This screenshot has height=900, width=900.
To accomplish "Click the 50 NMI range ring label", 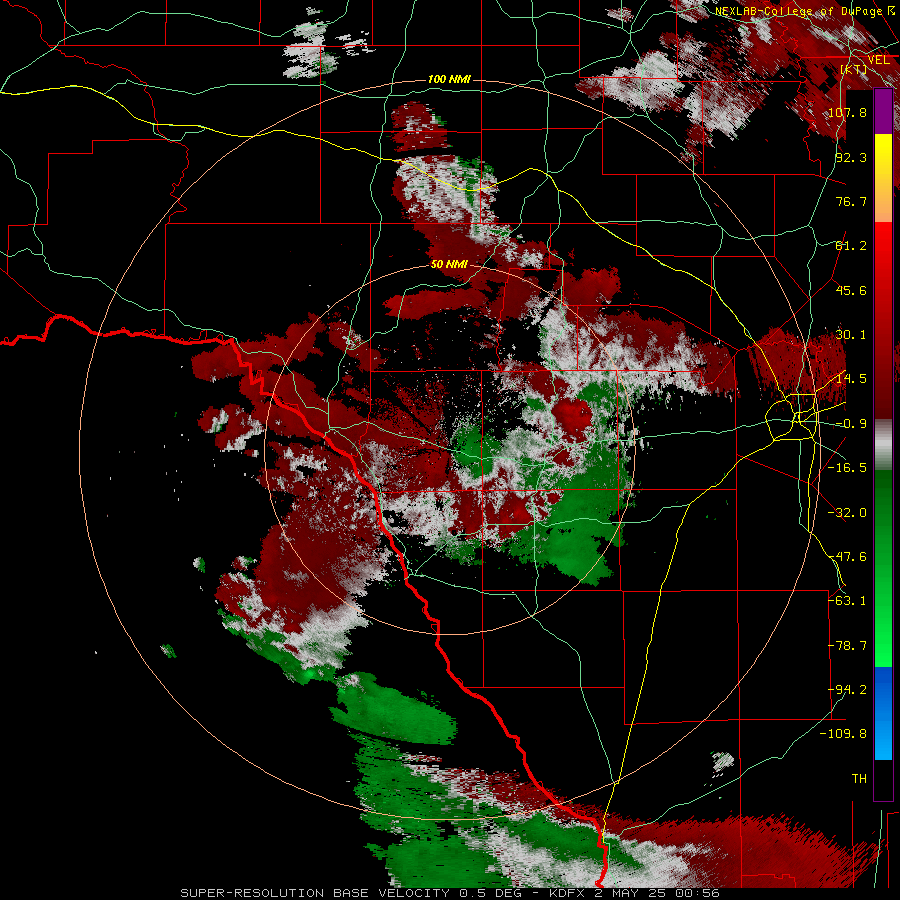I will (x=449, y=264).
